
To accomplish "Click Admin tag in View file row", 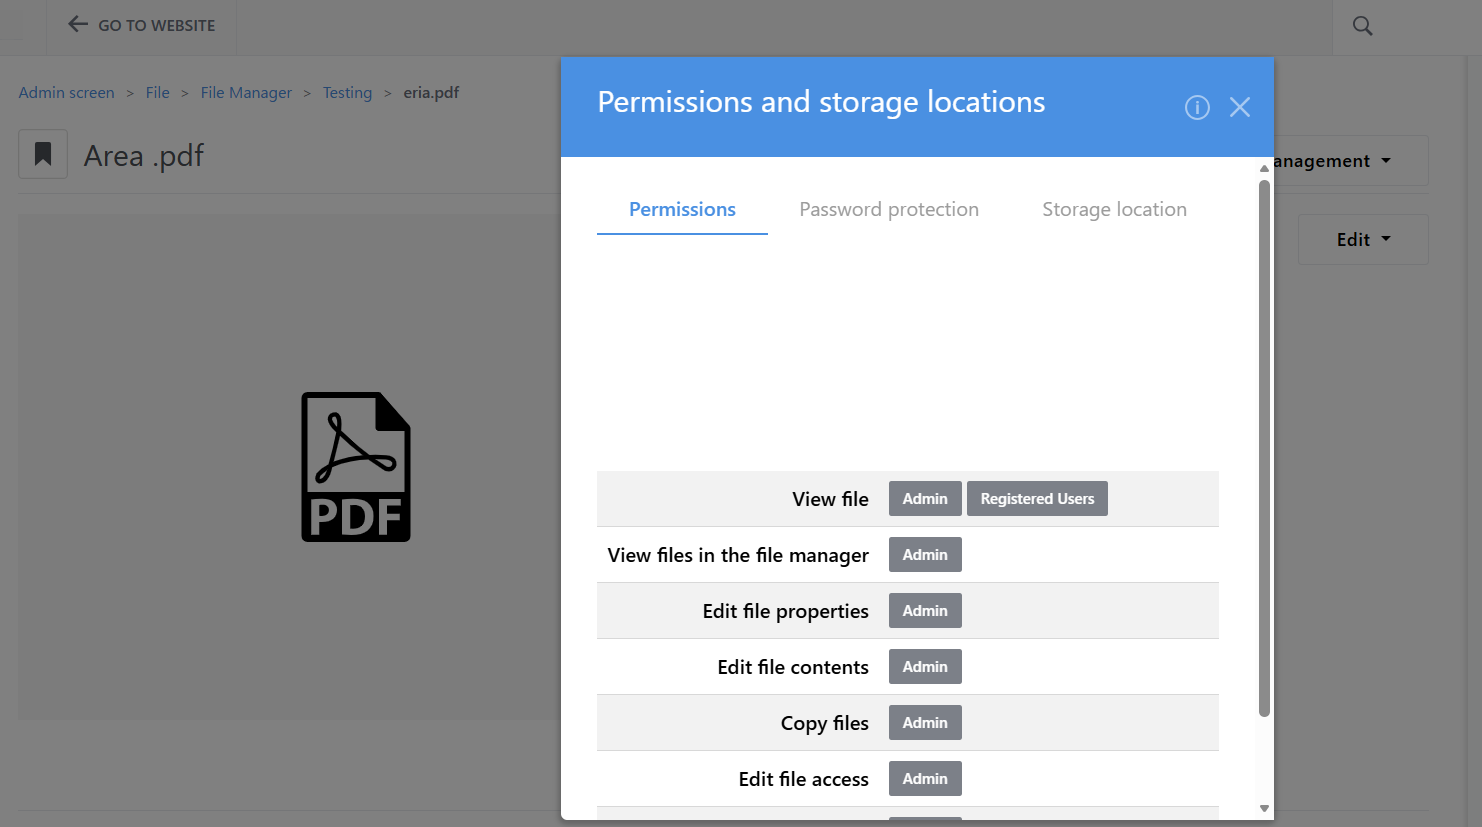I will click(x=925, y=499).
